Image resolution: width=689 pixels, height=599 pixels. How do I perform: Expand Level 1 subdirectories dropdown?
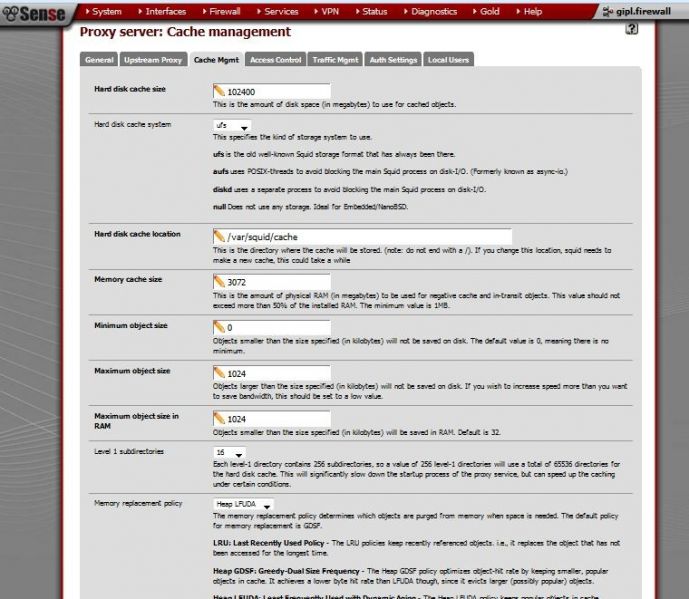click(x=229, y=453)
